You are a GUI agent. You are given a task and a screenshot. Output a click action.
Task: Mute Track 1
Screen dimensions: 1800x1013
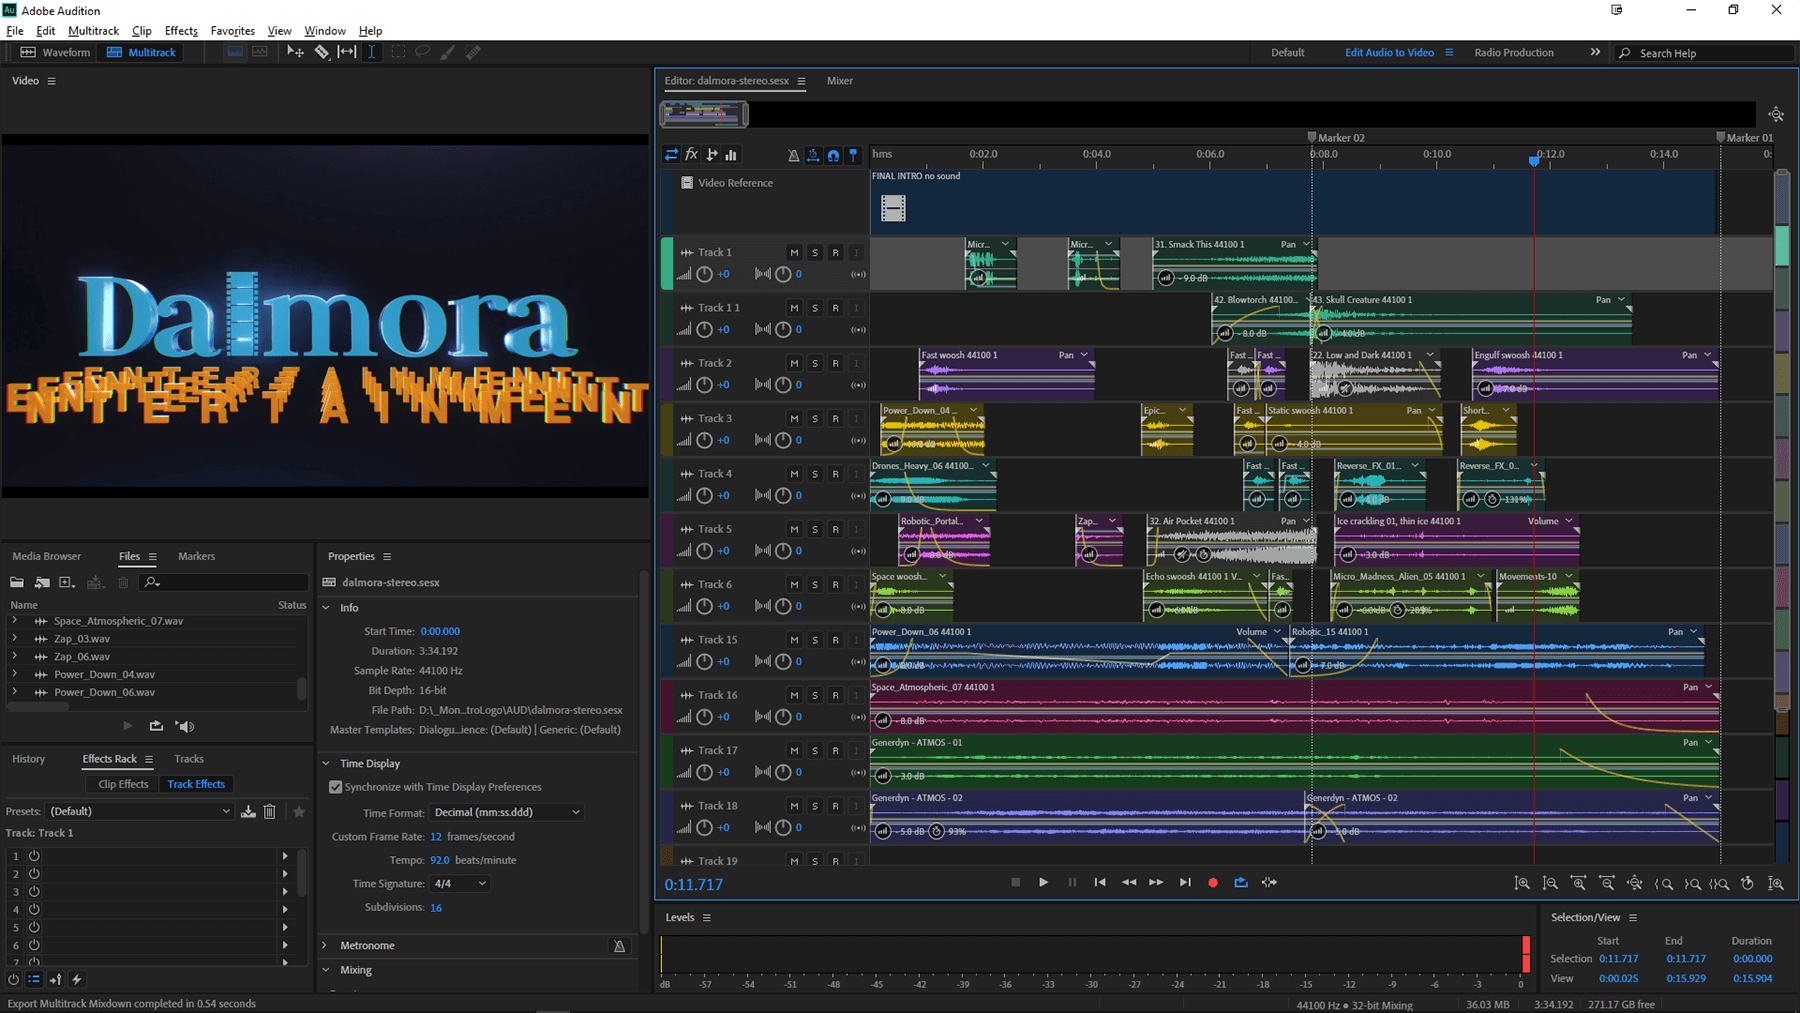point(794,253)
